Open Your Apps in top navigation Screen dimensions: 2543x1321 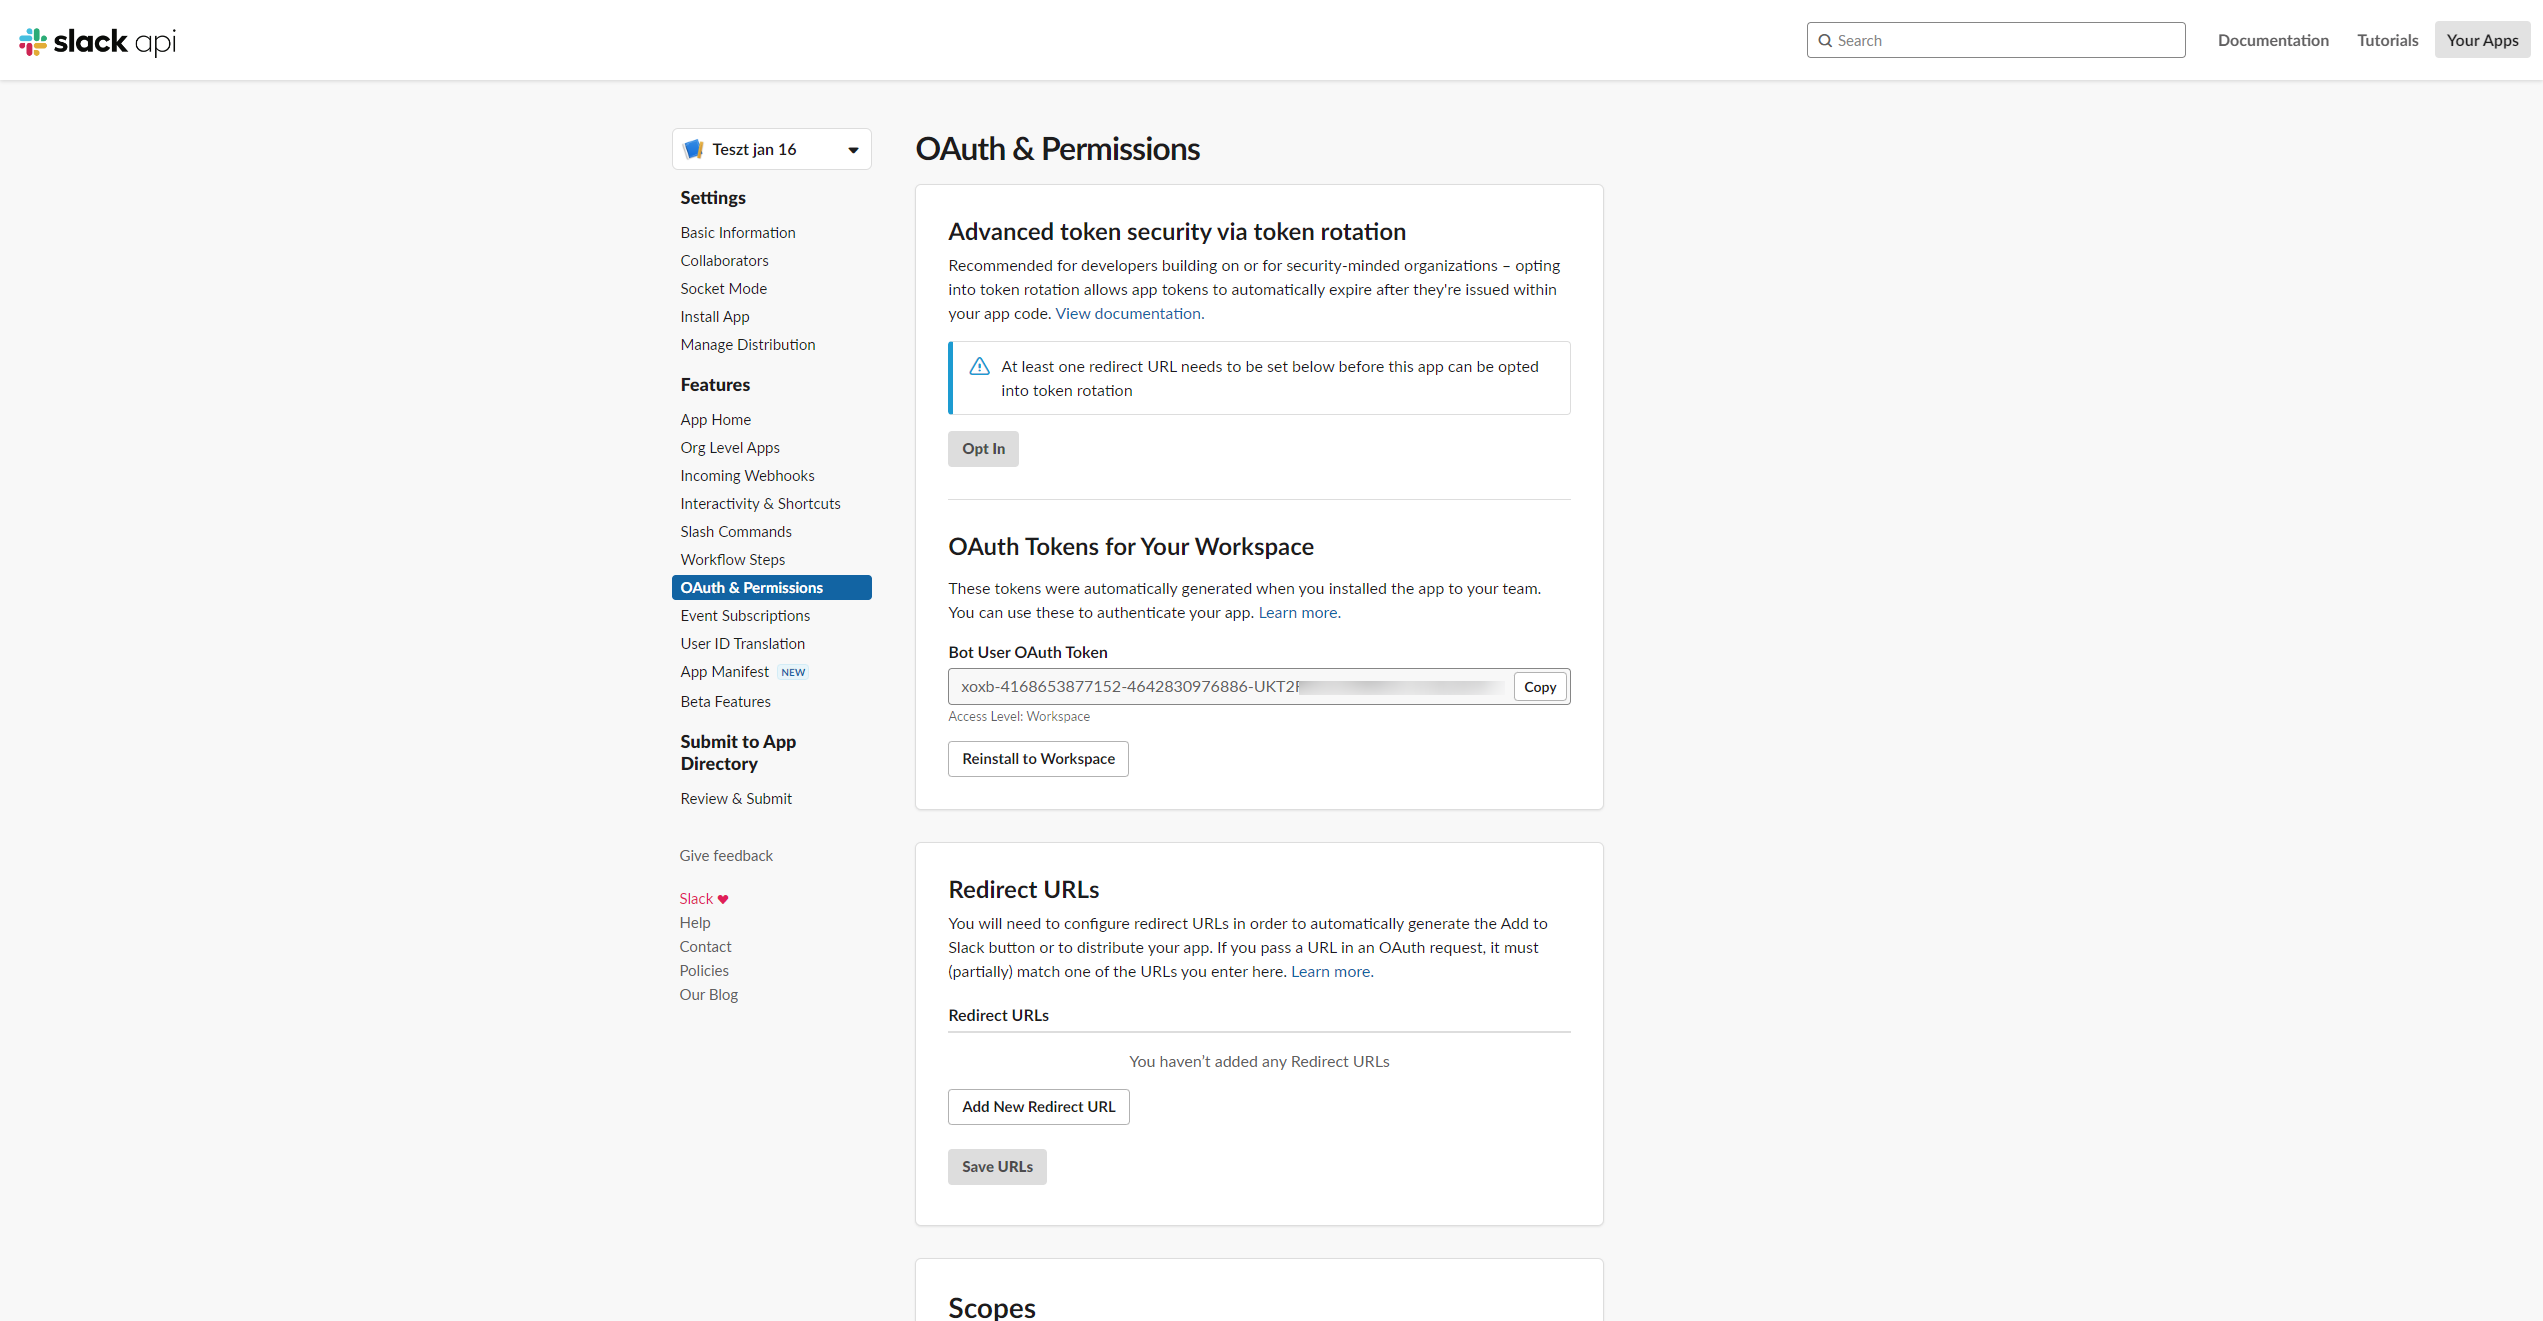pyautogui.click(x=2481, y=40)
